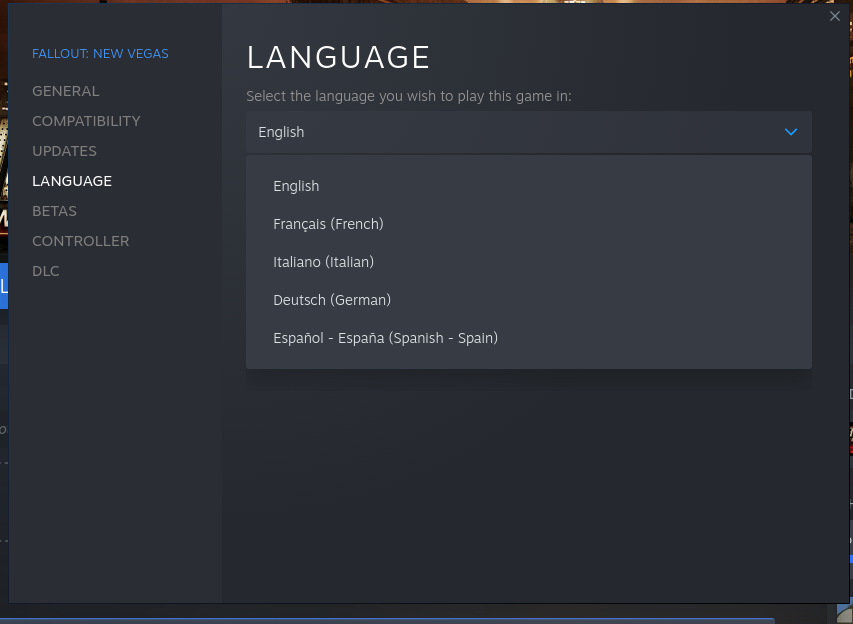Pick Italiano (Italian) from the list
This screenshot has width=853, height=624.
click(529, 262)
